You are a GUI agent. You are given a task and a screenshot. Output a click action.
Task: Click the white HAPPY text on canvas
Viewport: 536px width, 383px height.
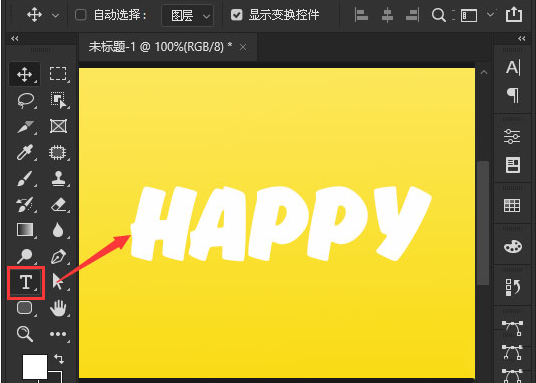click(281, 223)
